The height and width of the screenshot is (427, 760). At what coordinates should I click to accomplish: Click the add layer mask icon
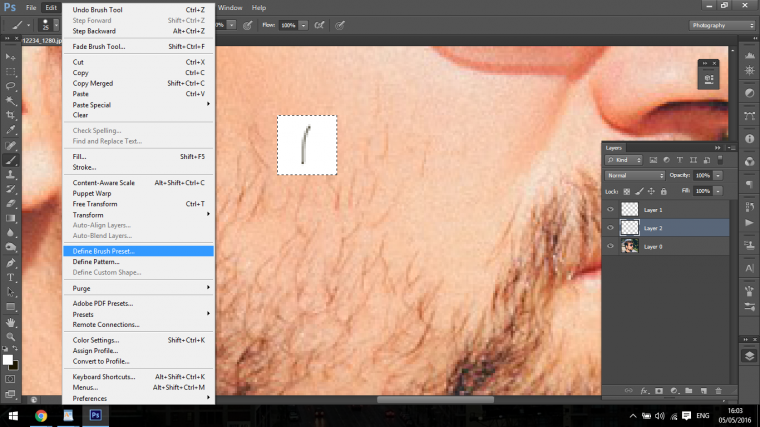tap(659, 391)
